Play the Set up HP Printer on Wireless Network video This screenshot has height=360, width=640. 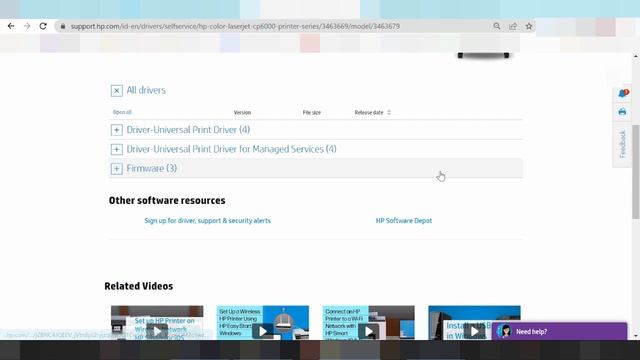(x=157, y=331)
